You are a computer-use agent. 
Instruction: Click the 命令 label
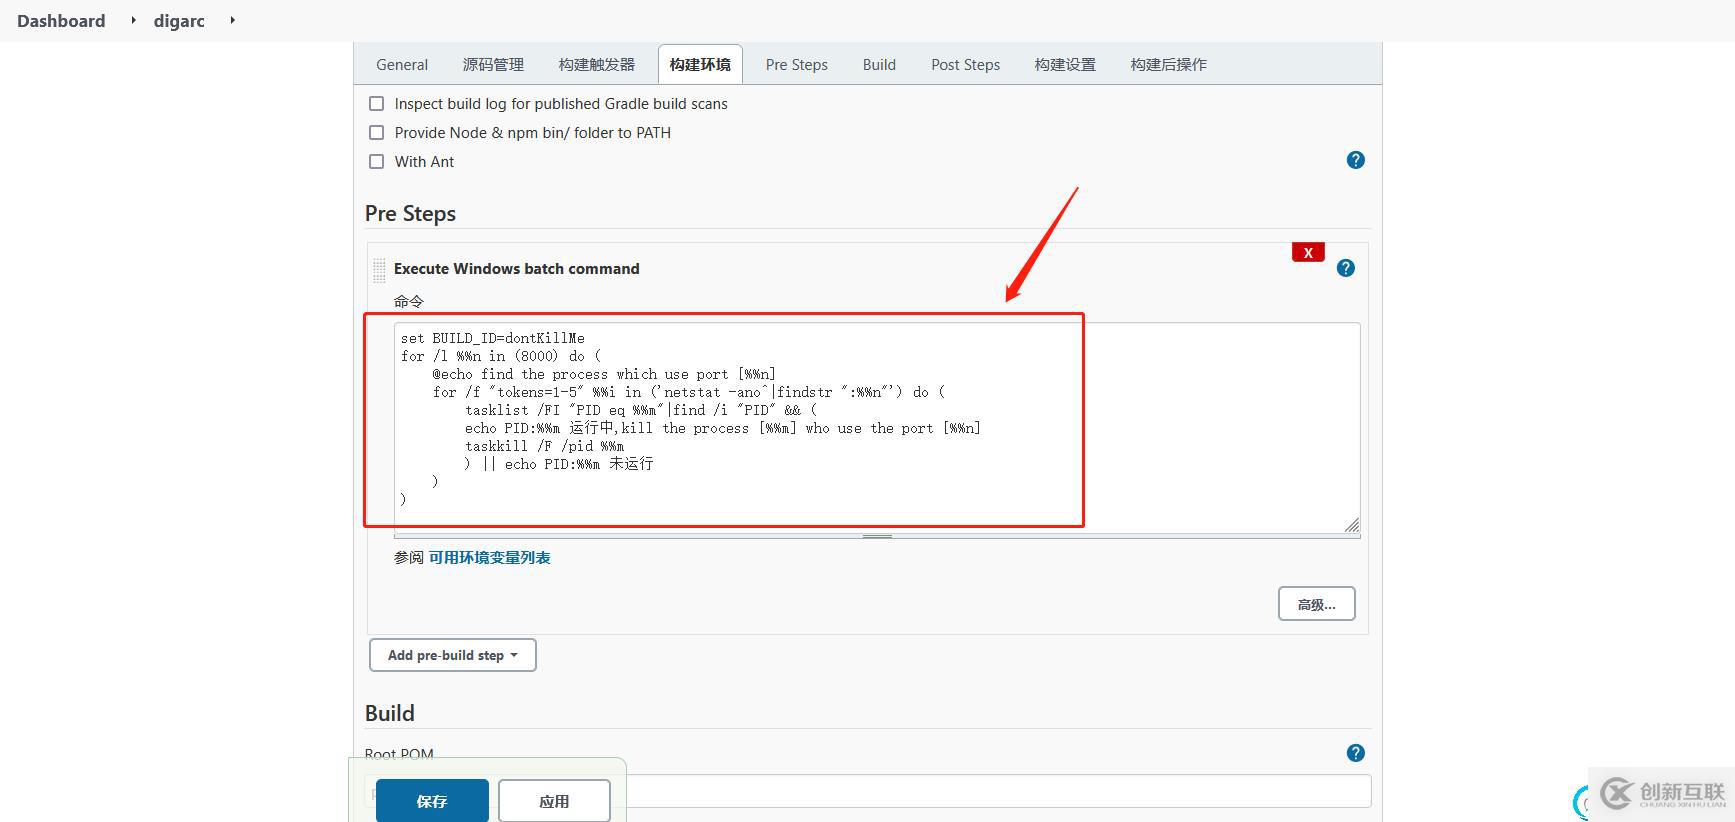[x=409, y=301]
